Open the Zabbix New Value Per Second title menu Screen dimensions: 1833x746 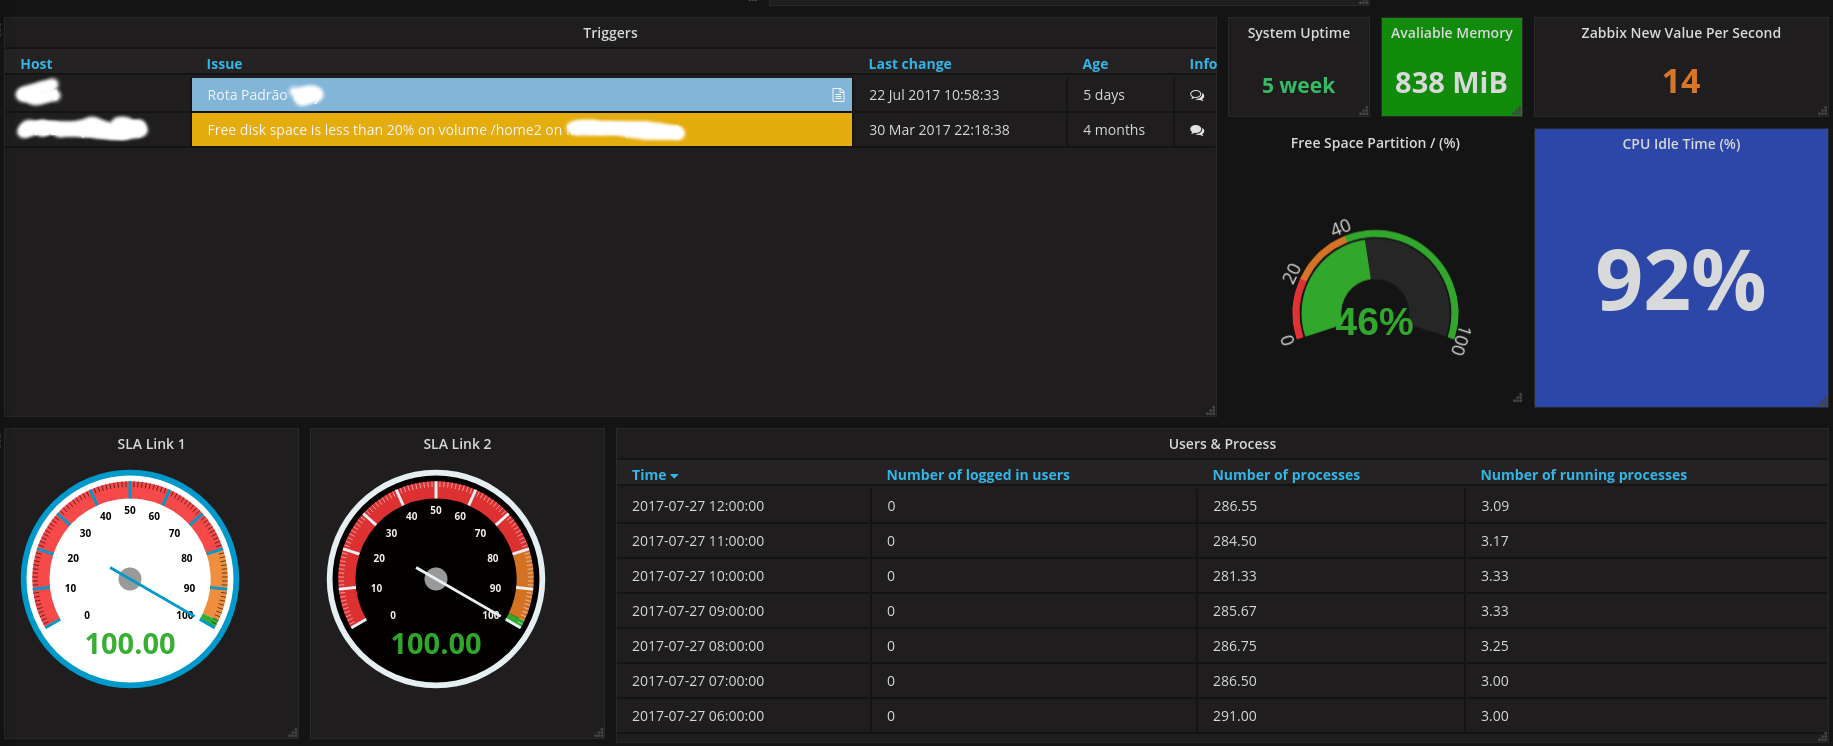coord(1680,33)
